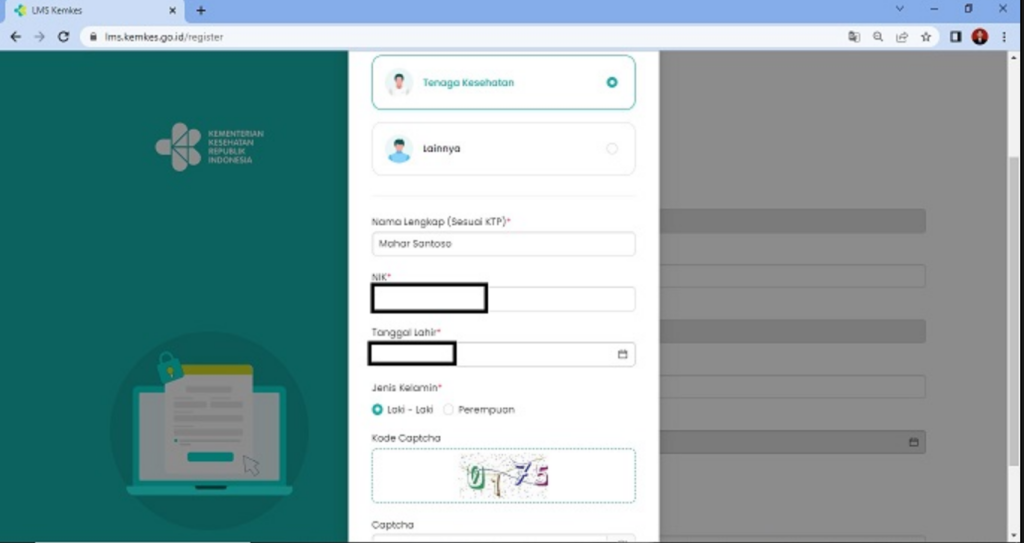Click the Nama Lengkap input field

click(503, 243)
